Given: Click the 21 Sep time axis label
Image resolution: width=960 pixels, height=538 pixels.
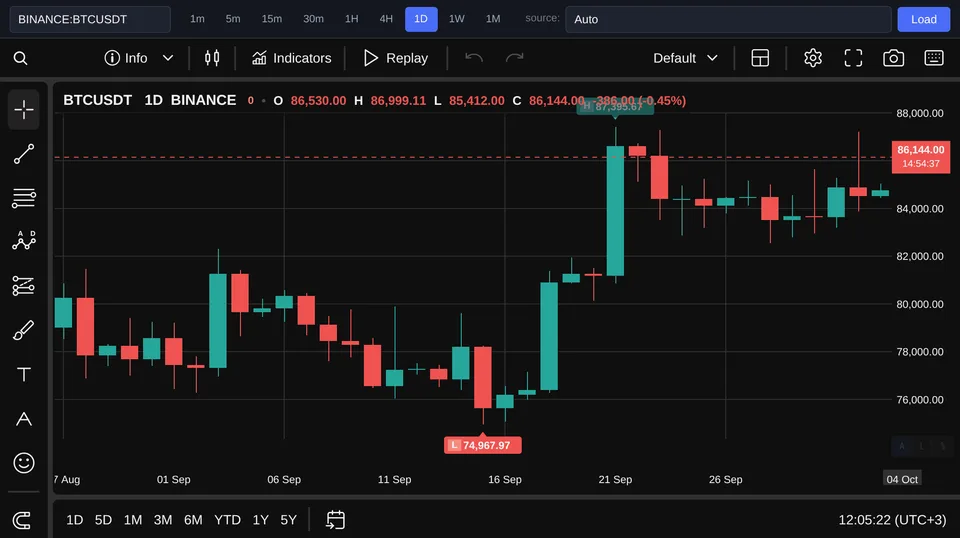Looking at the screenshot, I should [x=615, y=479].
